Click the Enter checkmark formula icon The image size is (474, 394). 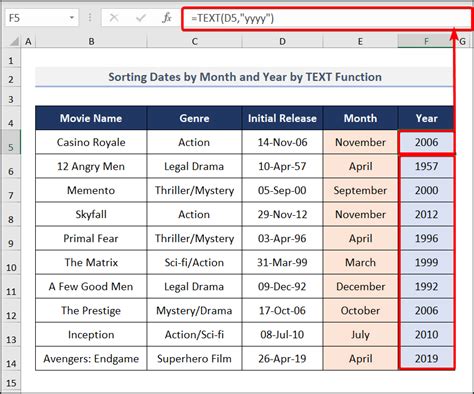point(141,18)
